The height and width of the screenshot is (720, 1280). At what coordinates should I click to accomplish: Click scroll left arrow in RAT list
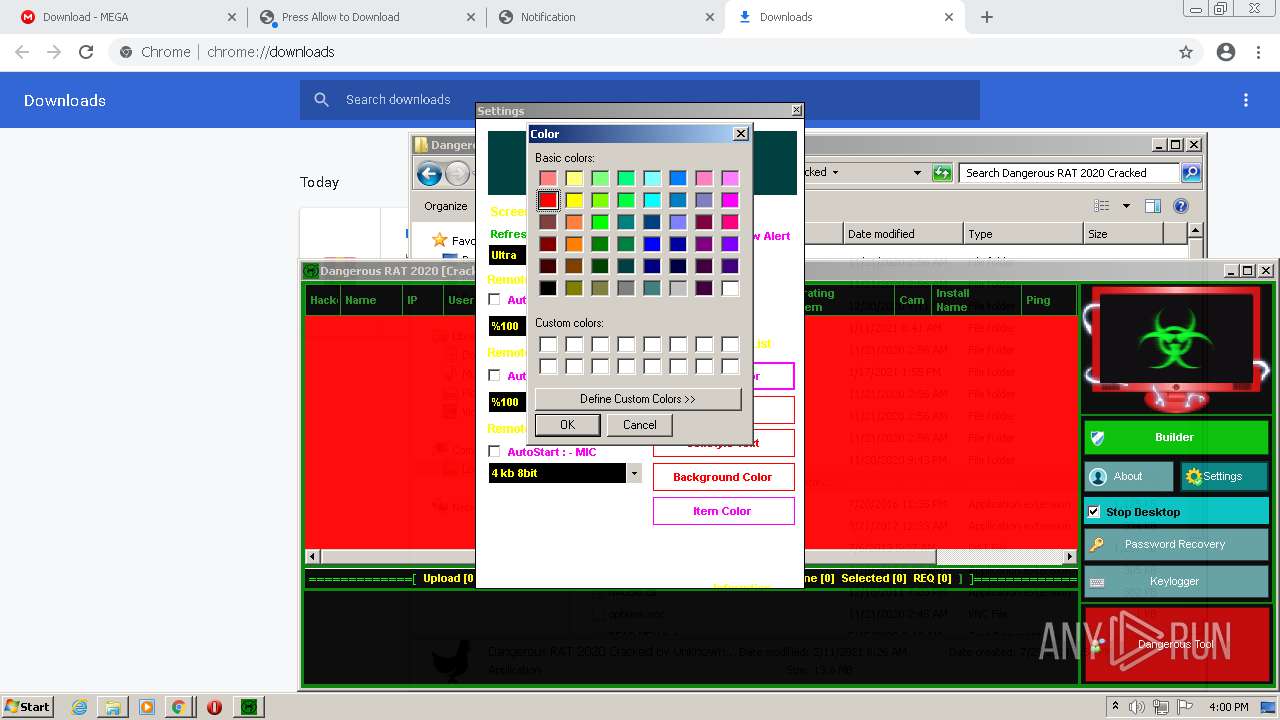[313, 556]
